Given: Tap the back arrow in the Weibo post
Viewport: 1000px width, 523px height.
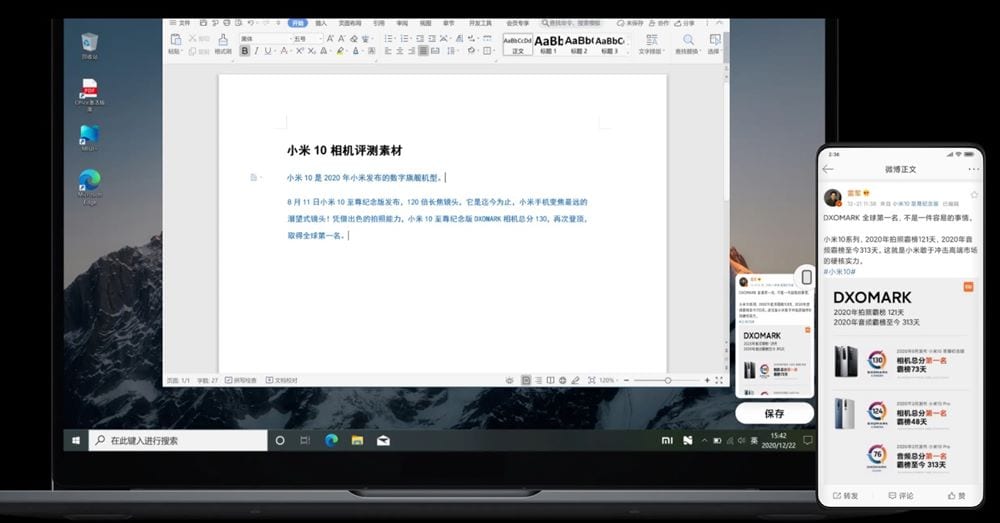Looking at the screenshot, I should click(x=828, y=169).
